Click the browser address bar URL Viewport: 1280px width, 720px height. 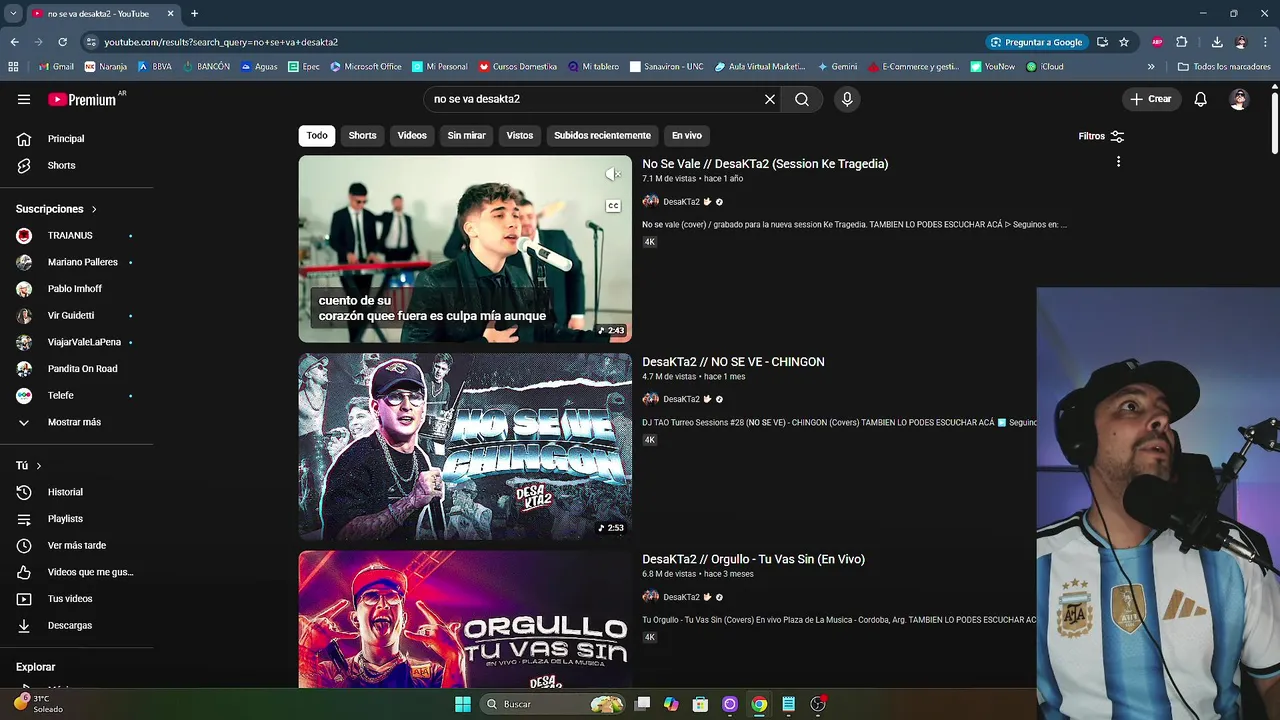pos(221,42)
